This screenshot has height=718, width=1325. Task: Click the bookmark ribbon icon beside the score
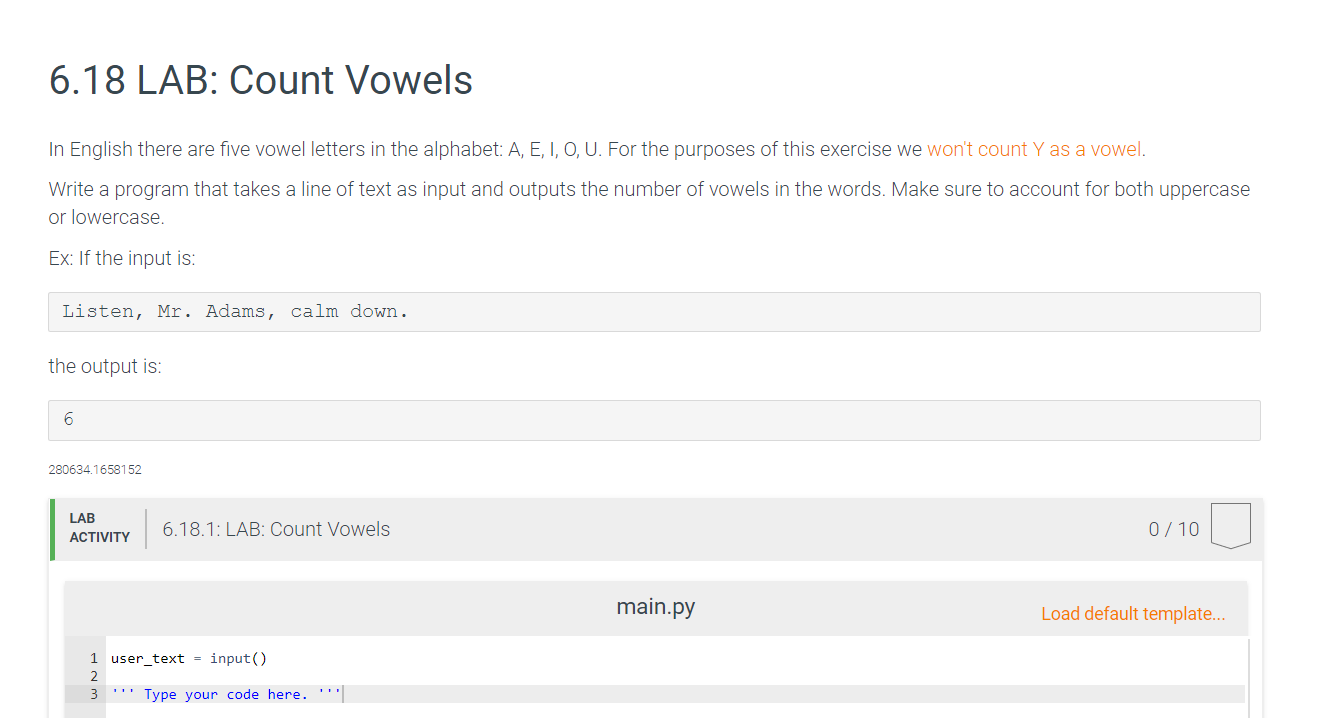pos(1231,524)
